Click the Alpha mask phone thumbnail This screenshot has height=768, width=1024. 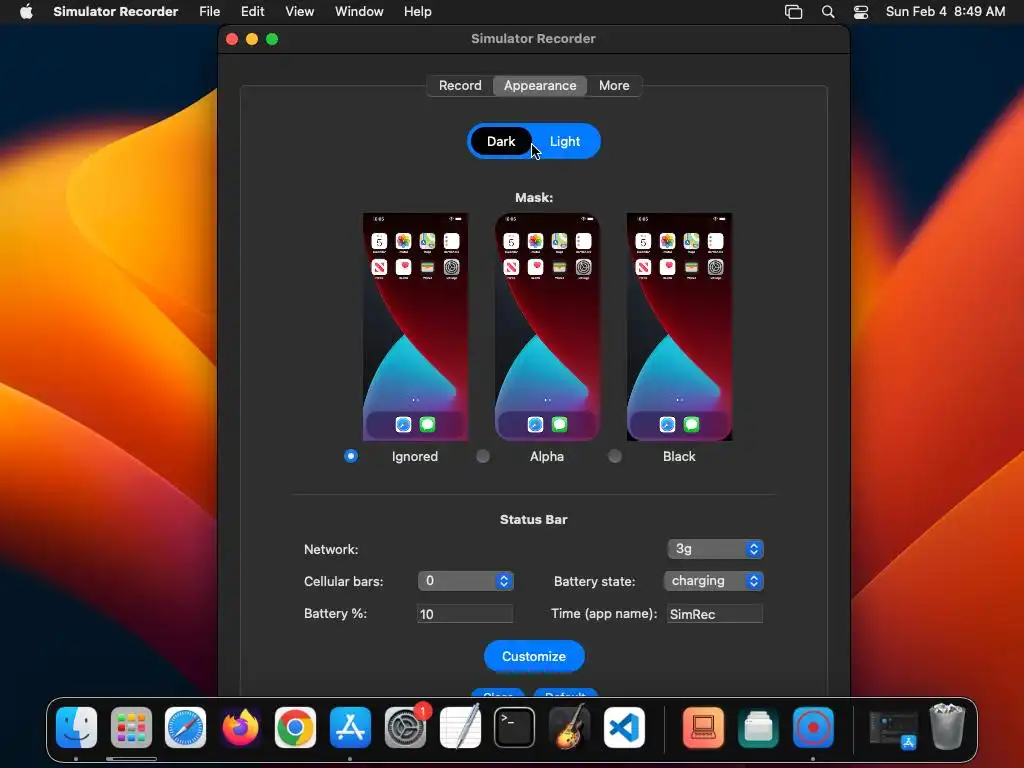547,327
